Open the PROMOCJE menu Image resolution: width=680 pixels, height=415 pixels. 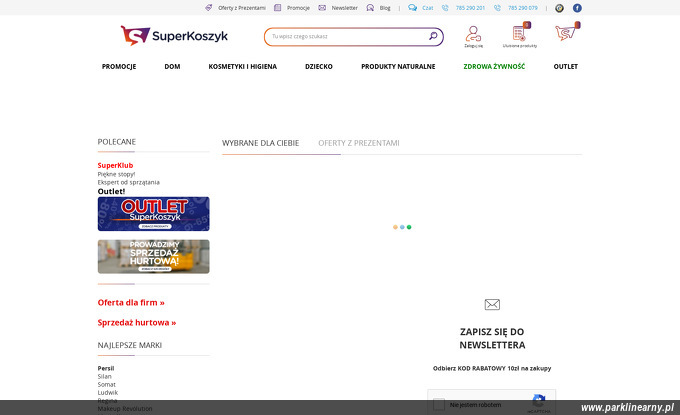(119, 66)
